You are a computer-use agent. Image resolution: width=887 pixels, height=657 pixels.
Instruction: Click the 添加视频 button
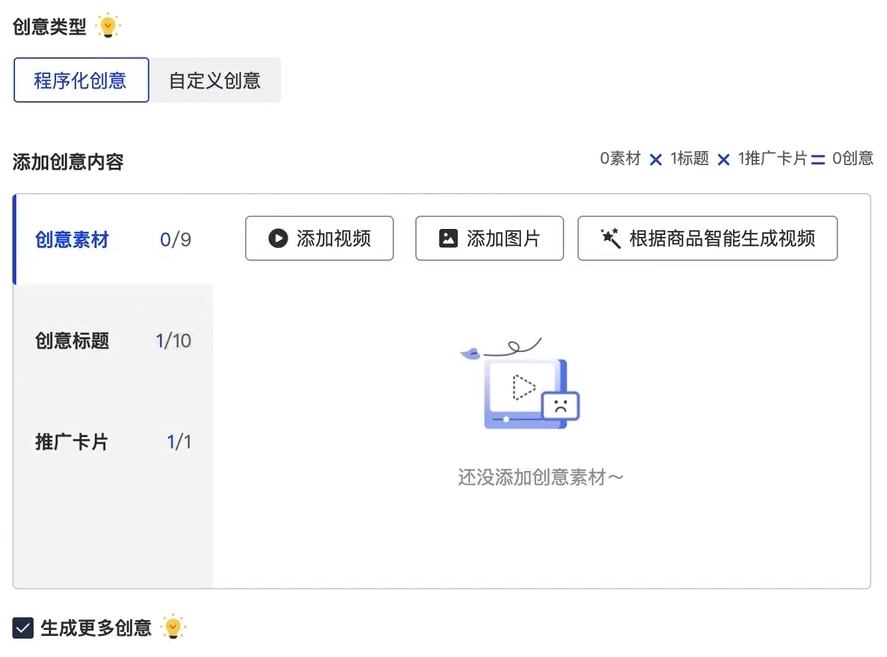point(320,238)
